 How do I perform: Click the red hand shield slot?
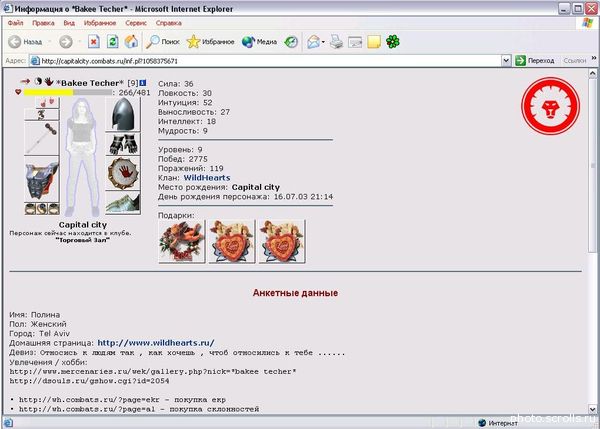click(x=123, y=173)
